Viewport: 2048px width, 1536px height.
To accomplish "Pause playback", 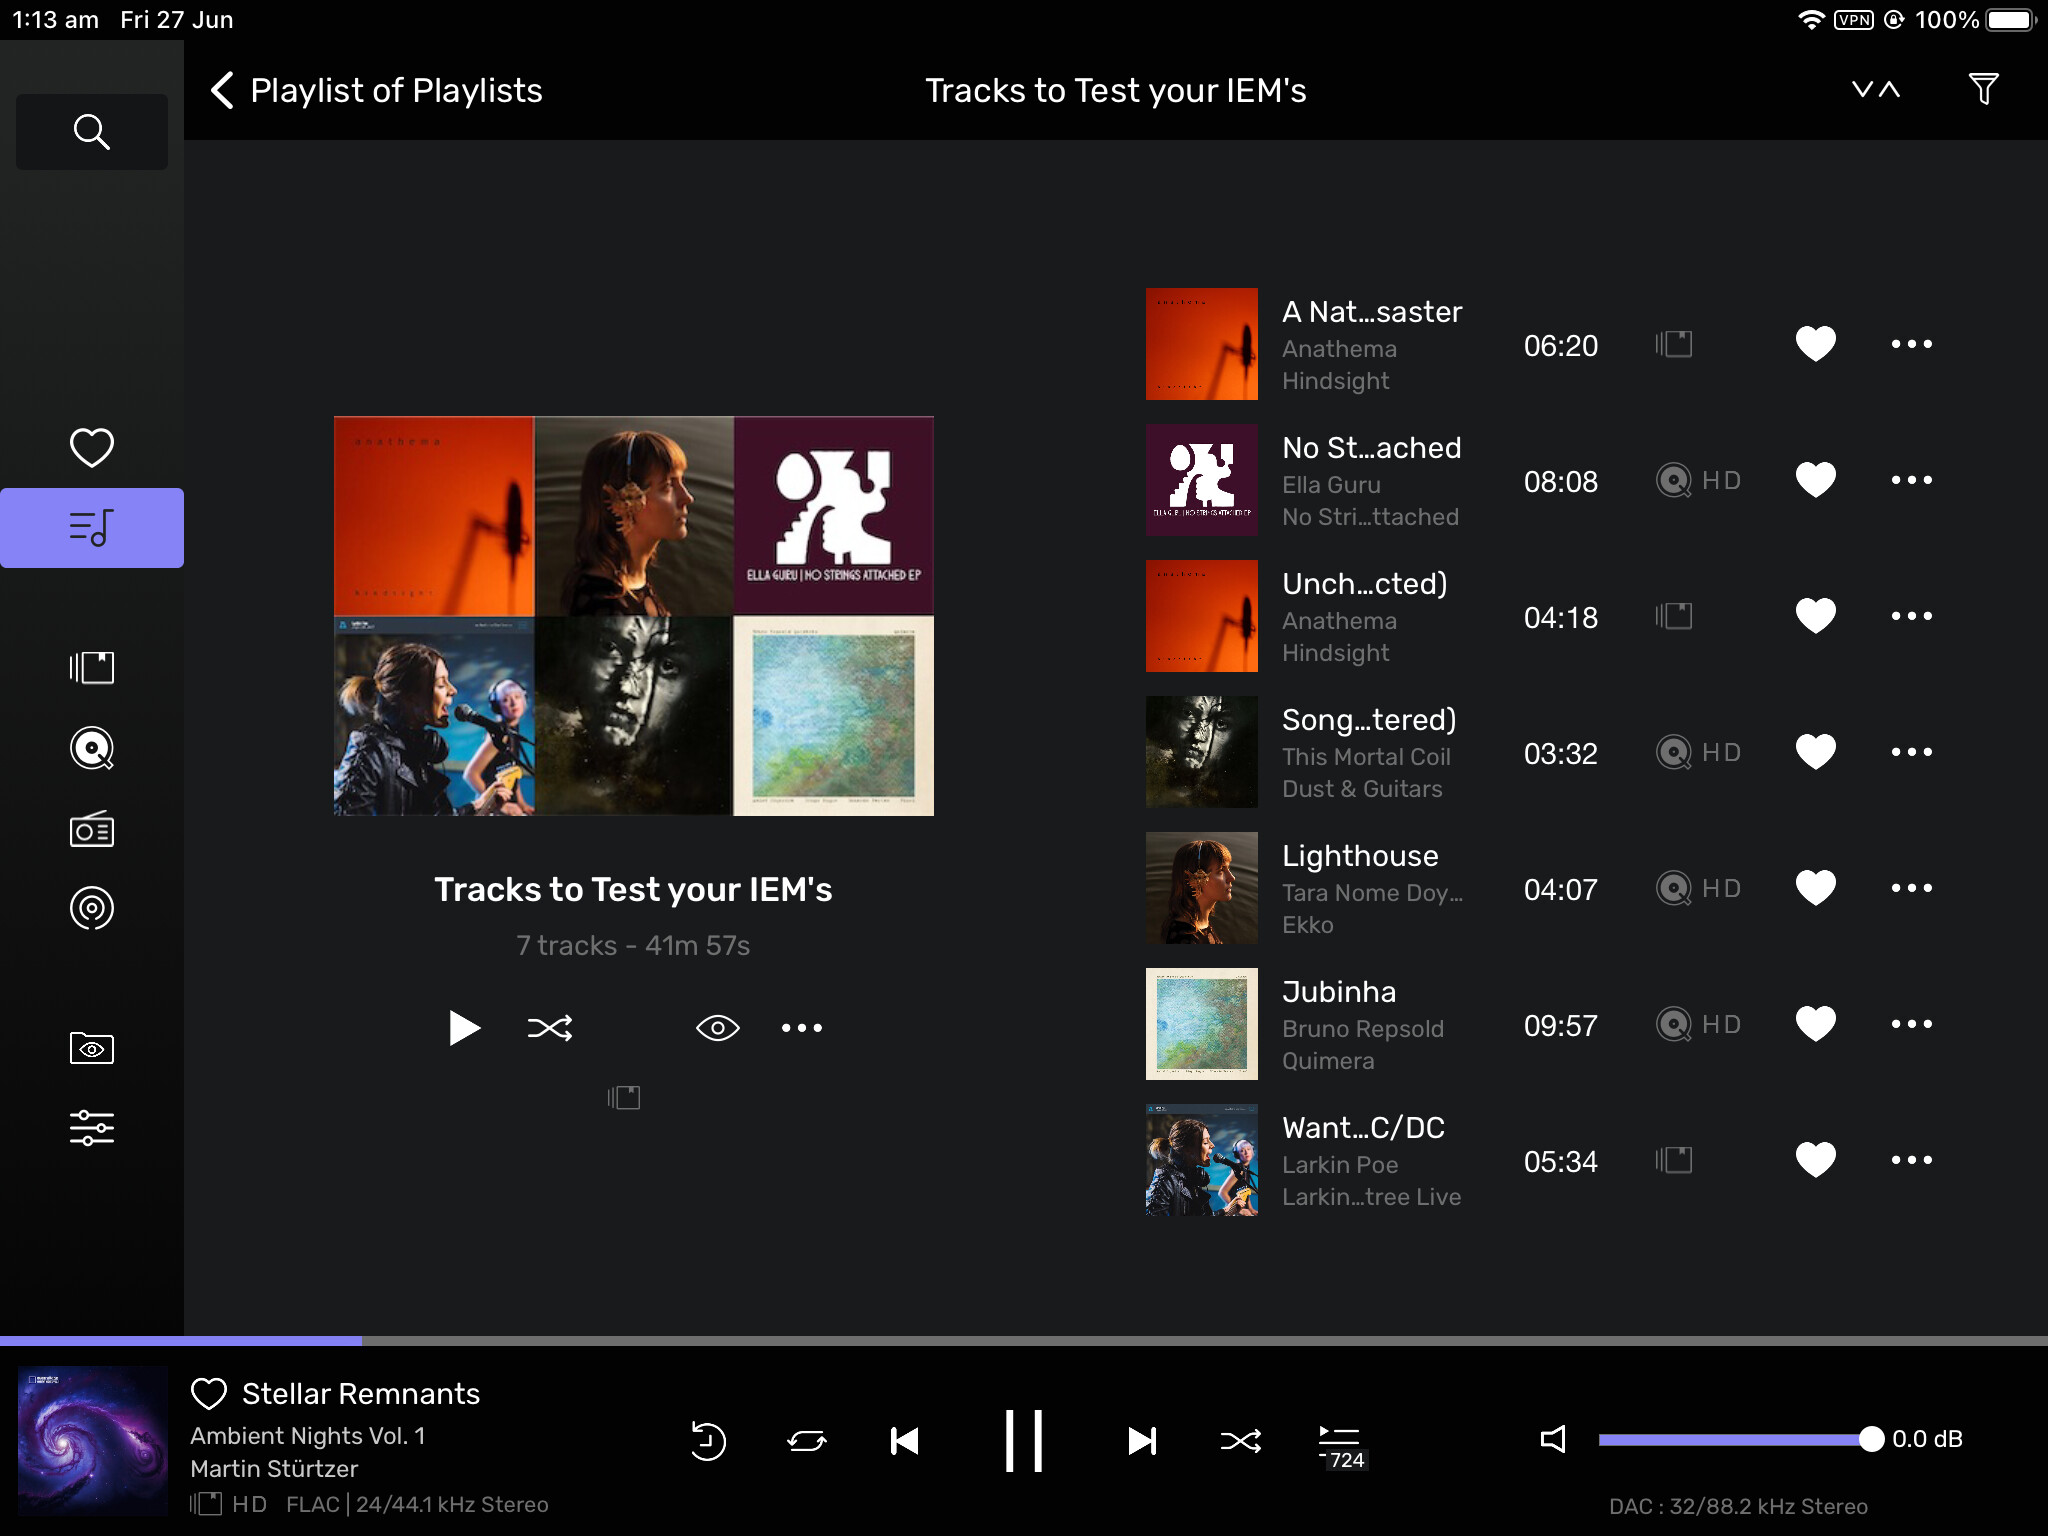I will [x=1023, y=1440].
